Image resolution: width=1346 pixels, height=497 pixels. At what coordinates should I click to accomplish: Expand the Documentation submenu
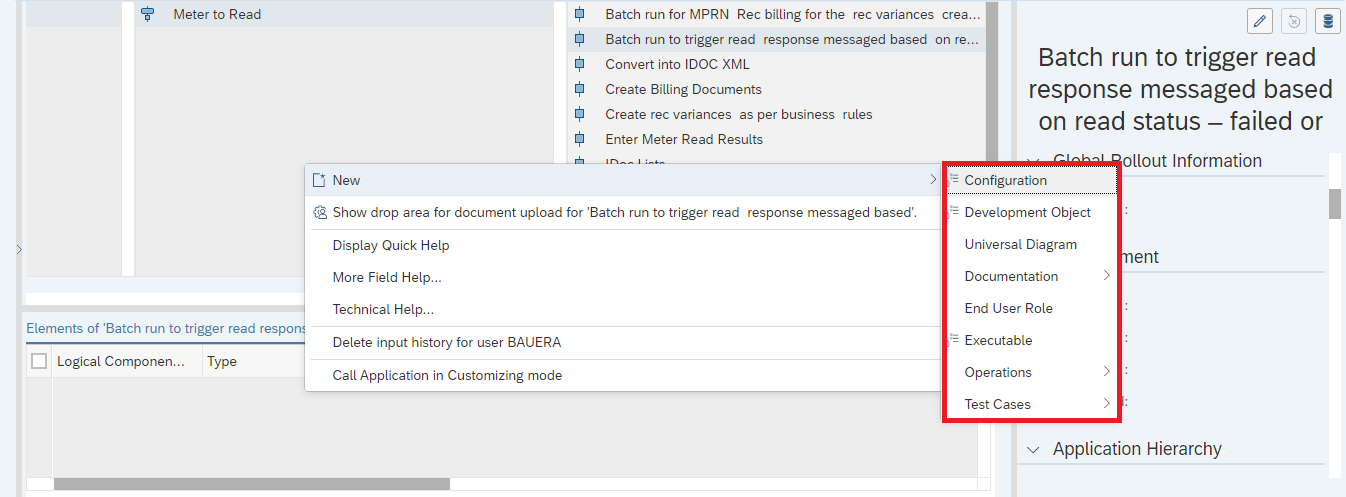[x=1106, y=276]
